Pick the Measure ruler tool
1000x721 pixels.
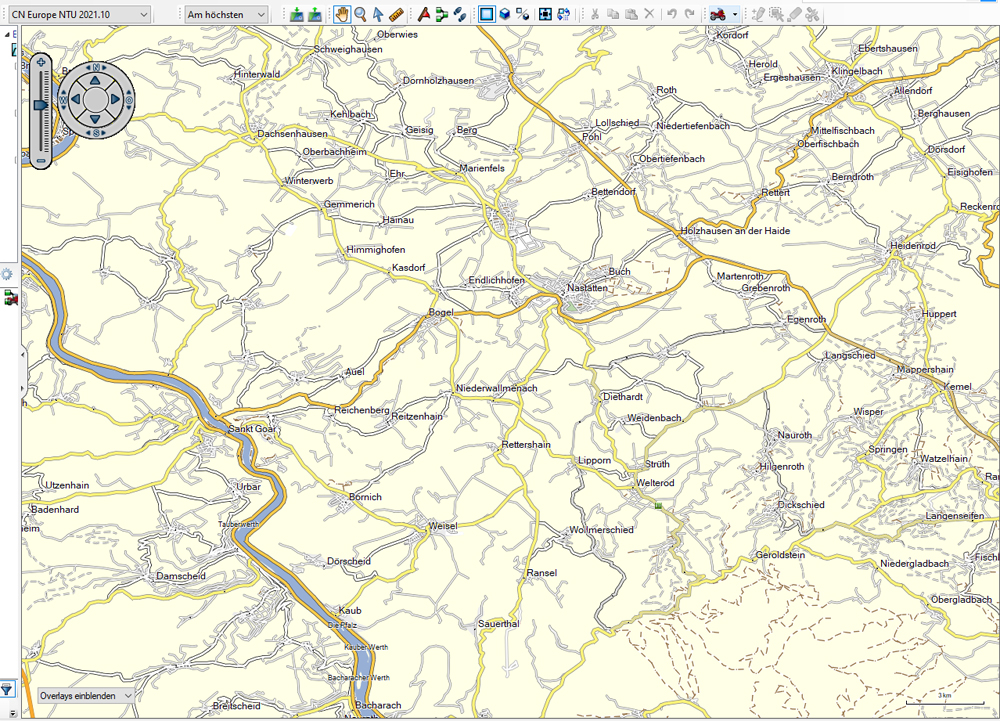pyautogui.click(x=396, y=14)
